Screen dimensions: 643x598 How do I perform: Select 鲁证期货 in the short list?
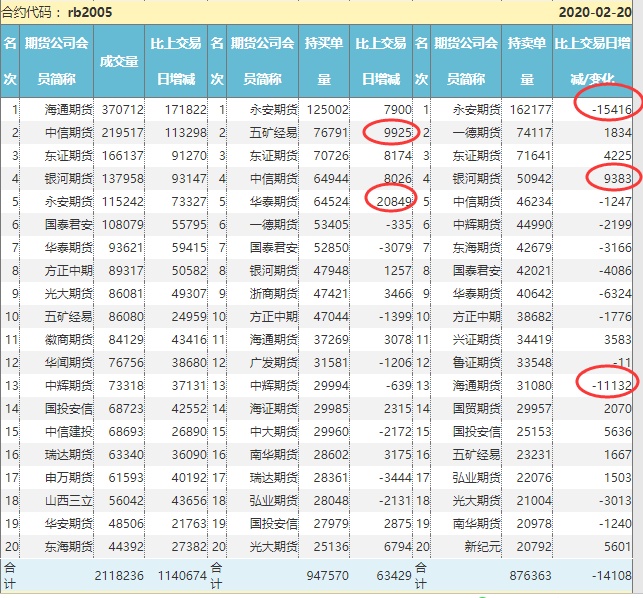tap(477, 362)
